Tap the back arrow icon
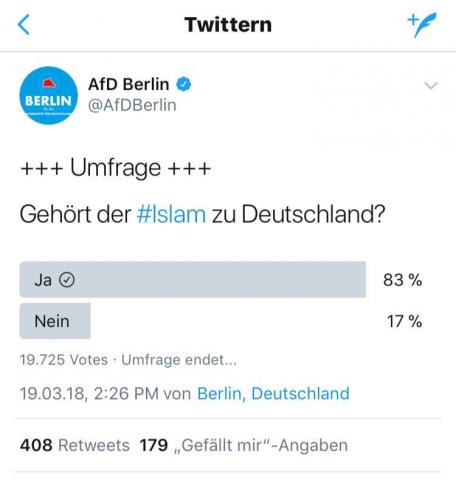Image resolution: width=456 pixels, height=480 pixels. (x=24, y=24)
